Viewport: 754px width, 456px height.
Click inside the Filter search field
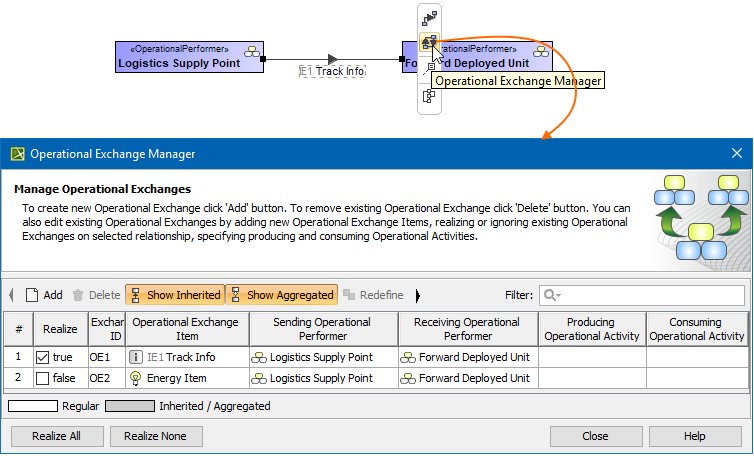click(642, 295)
